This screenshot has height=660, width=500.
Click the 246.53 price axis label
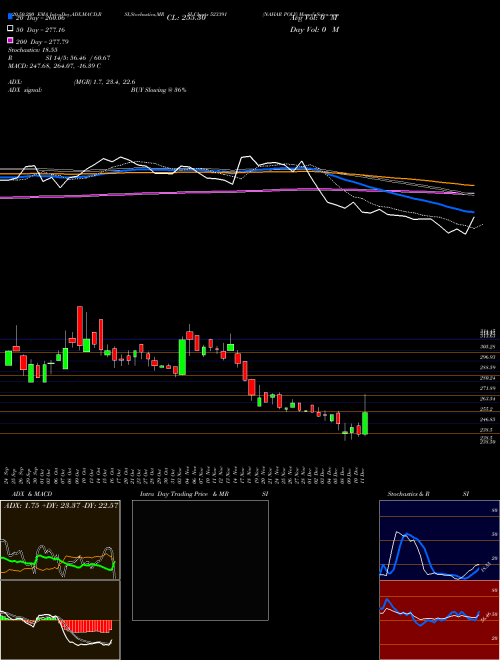[487, 420]
